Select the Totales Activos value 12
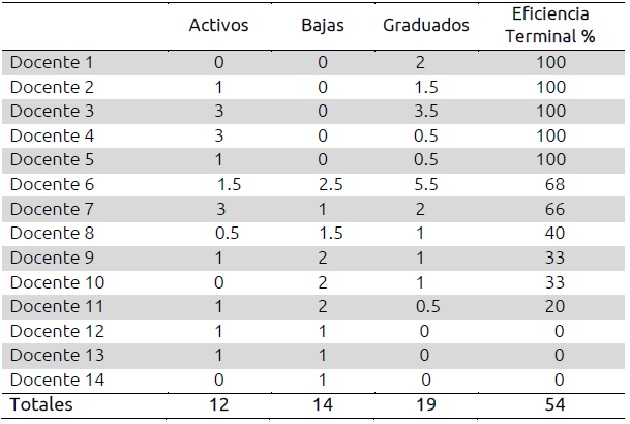 [218, 405]
